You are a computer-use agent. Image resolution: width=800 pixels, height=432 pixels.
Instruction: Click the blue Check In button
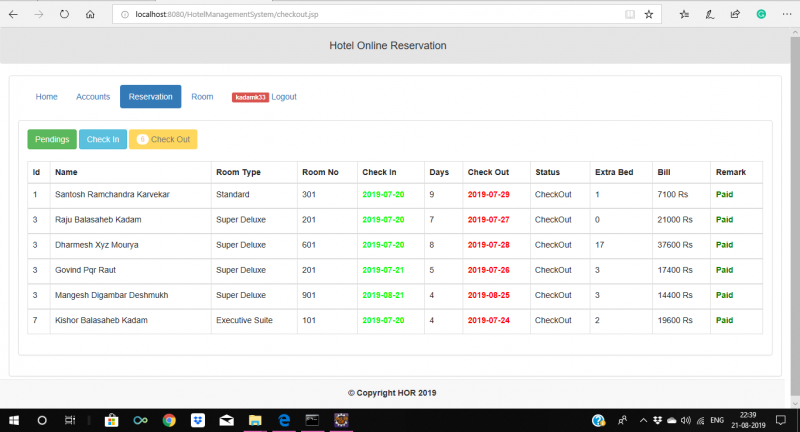point(103,139)
